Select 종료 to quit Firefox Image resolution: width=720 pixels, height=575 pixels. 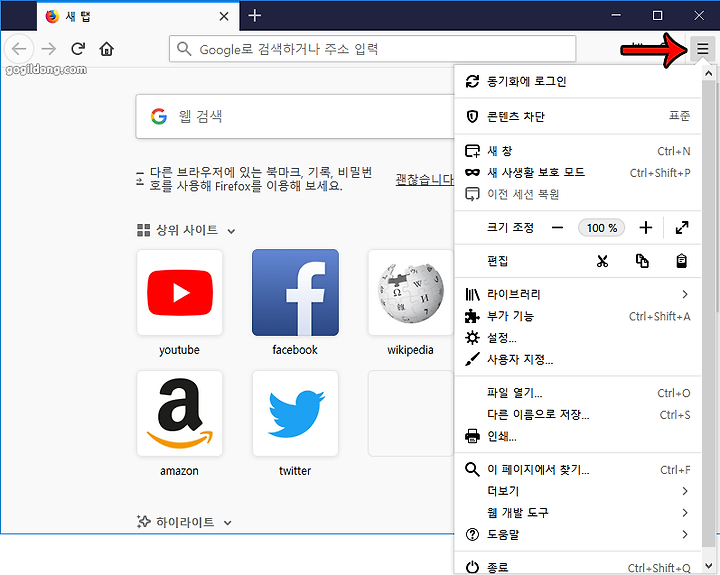578,567
